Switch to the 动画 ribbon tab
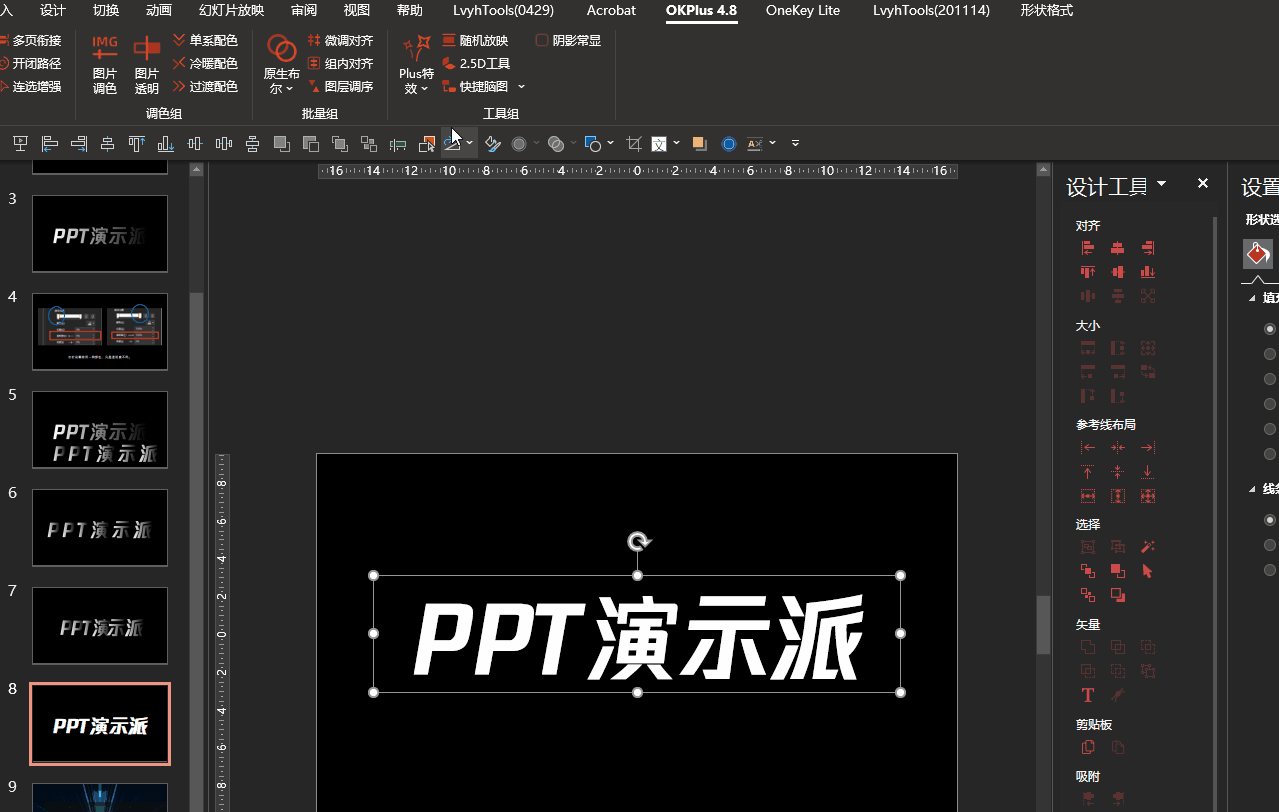Image resolution: width=1279 pixels, height=812 pixels. (x=159, y=10)
